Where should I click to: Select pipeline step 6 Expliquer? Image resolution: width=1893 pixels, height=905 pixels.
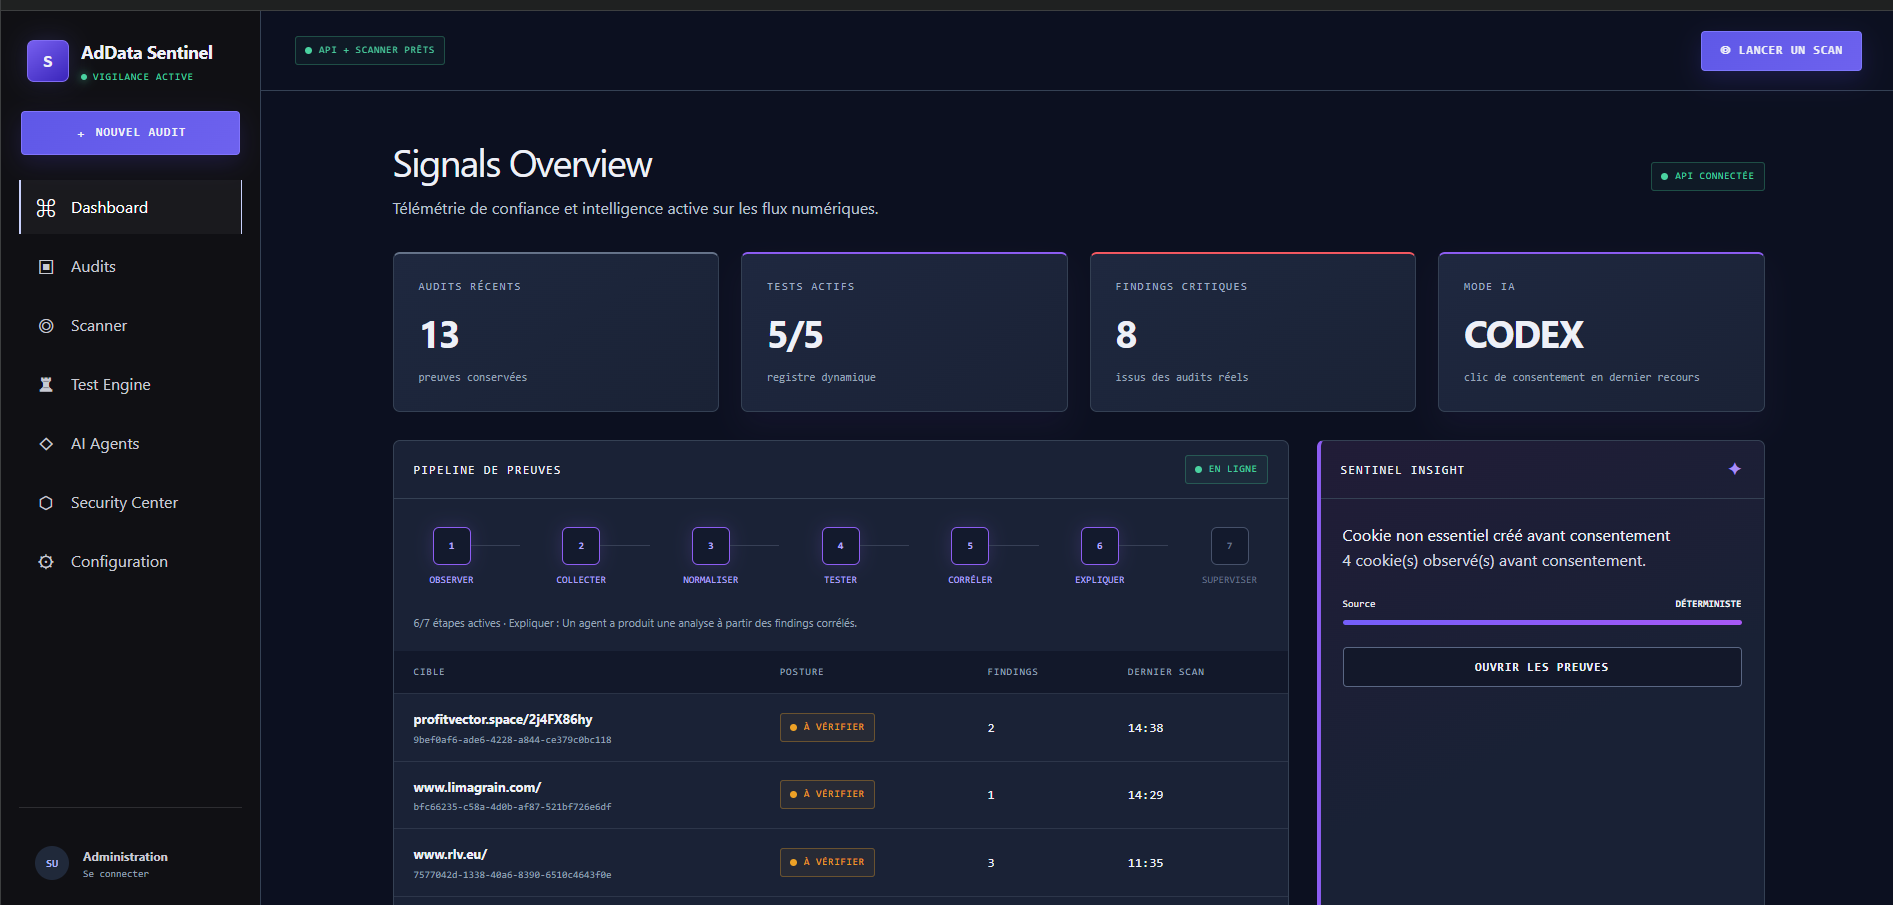(1100, 546)
